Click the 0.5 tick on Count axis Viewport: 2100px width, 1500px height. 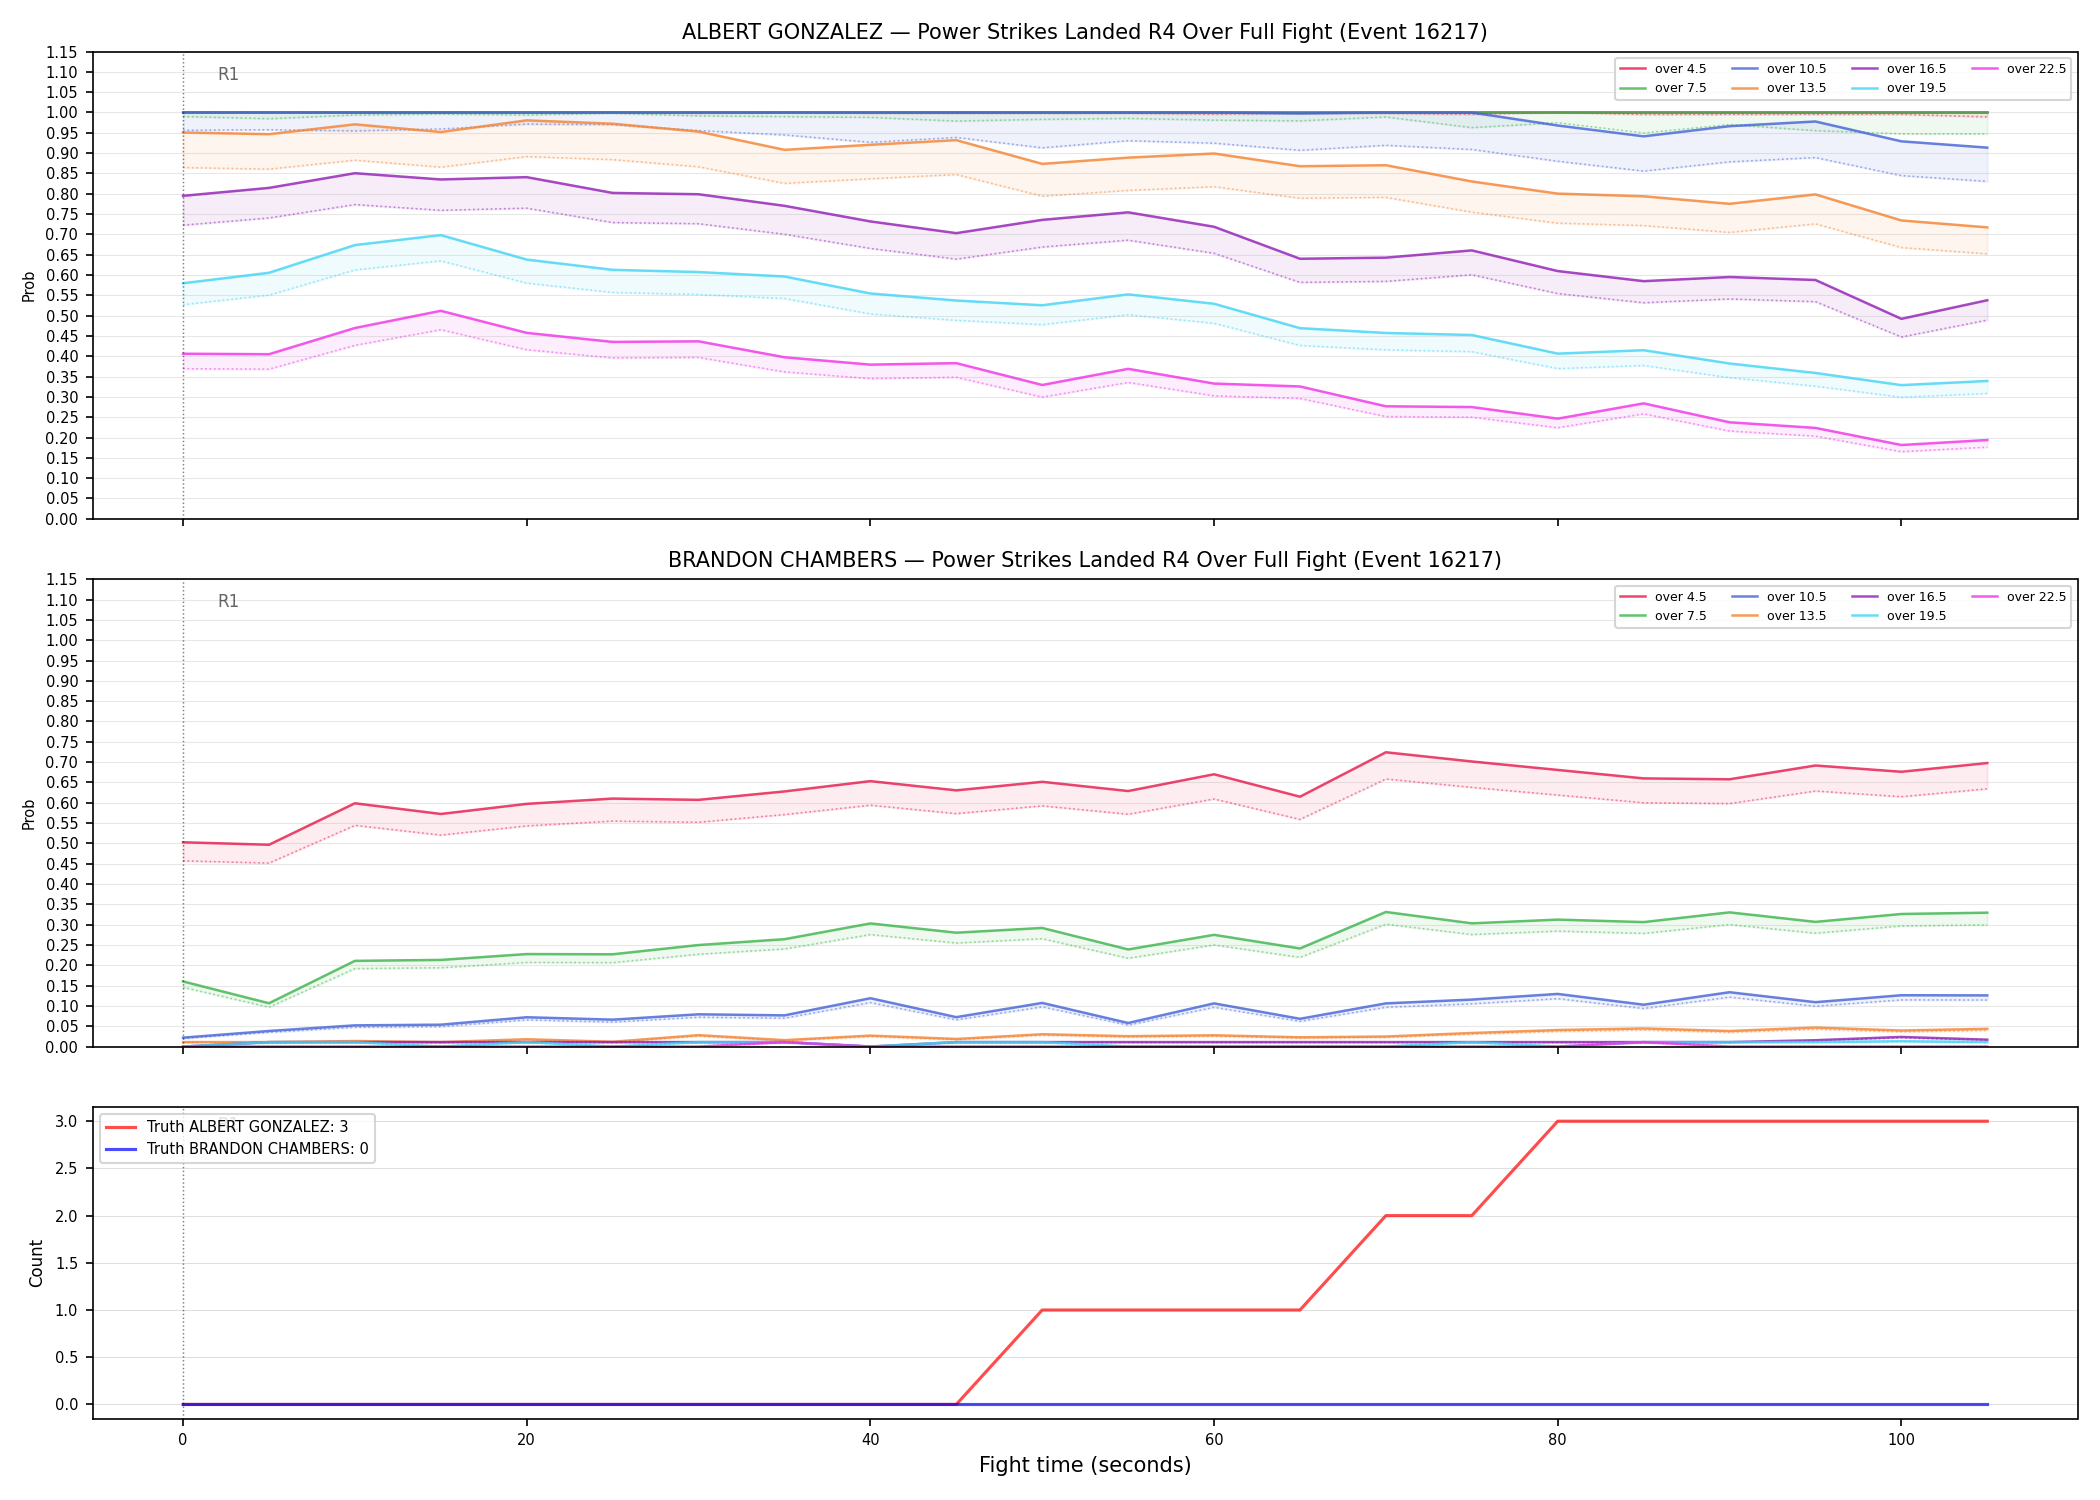pos(68,1357)
